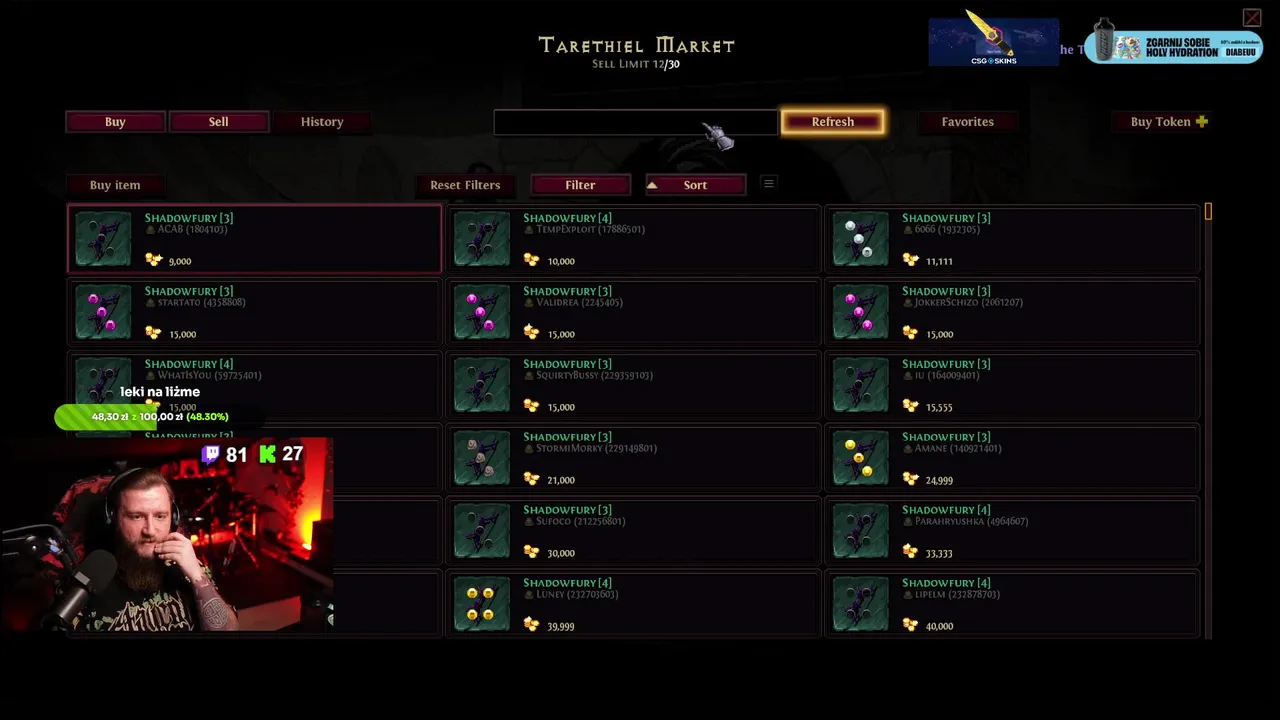Select the Shadowfury icon with white gems

tap(860, 239)
